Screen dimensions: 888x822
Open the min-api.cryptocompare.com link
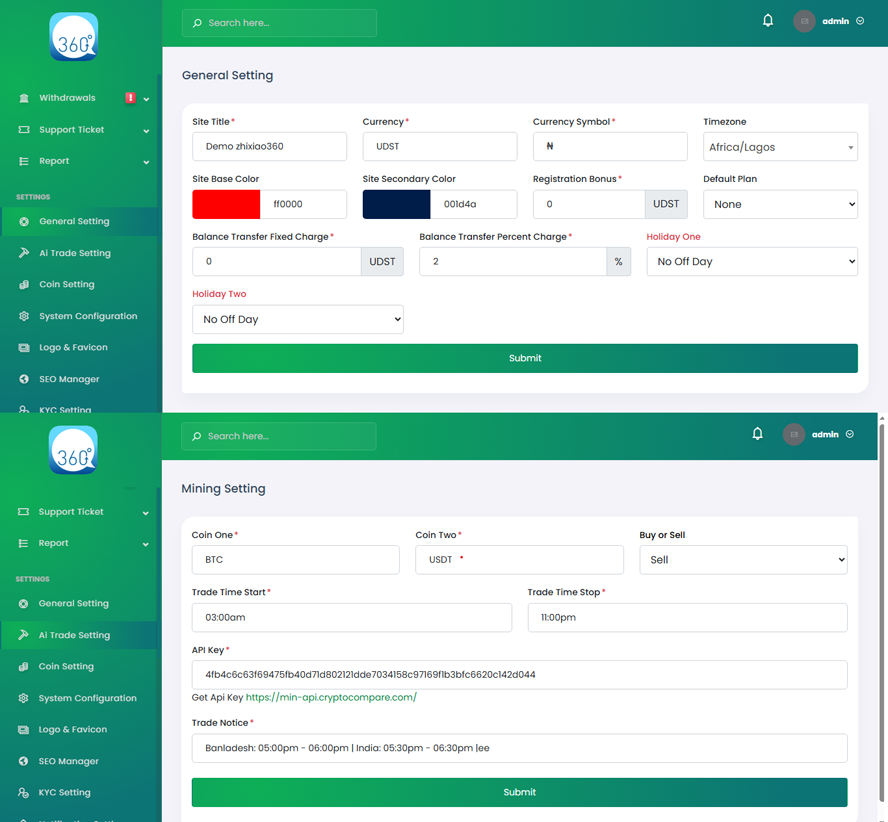(331, 697)
